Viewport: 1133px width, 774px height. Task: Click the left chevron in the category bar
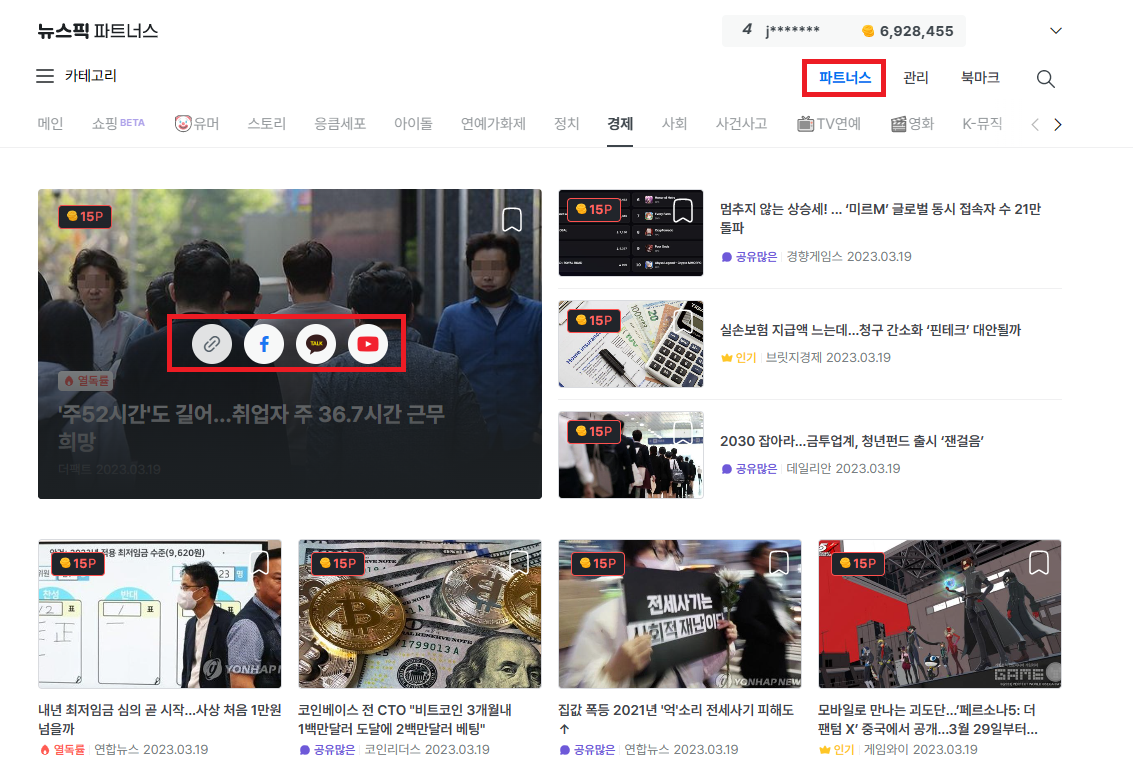point(1034,123)
